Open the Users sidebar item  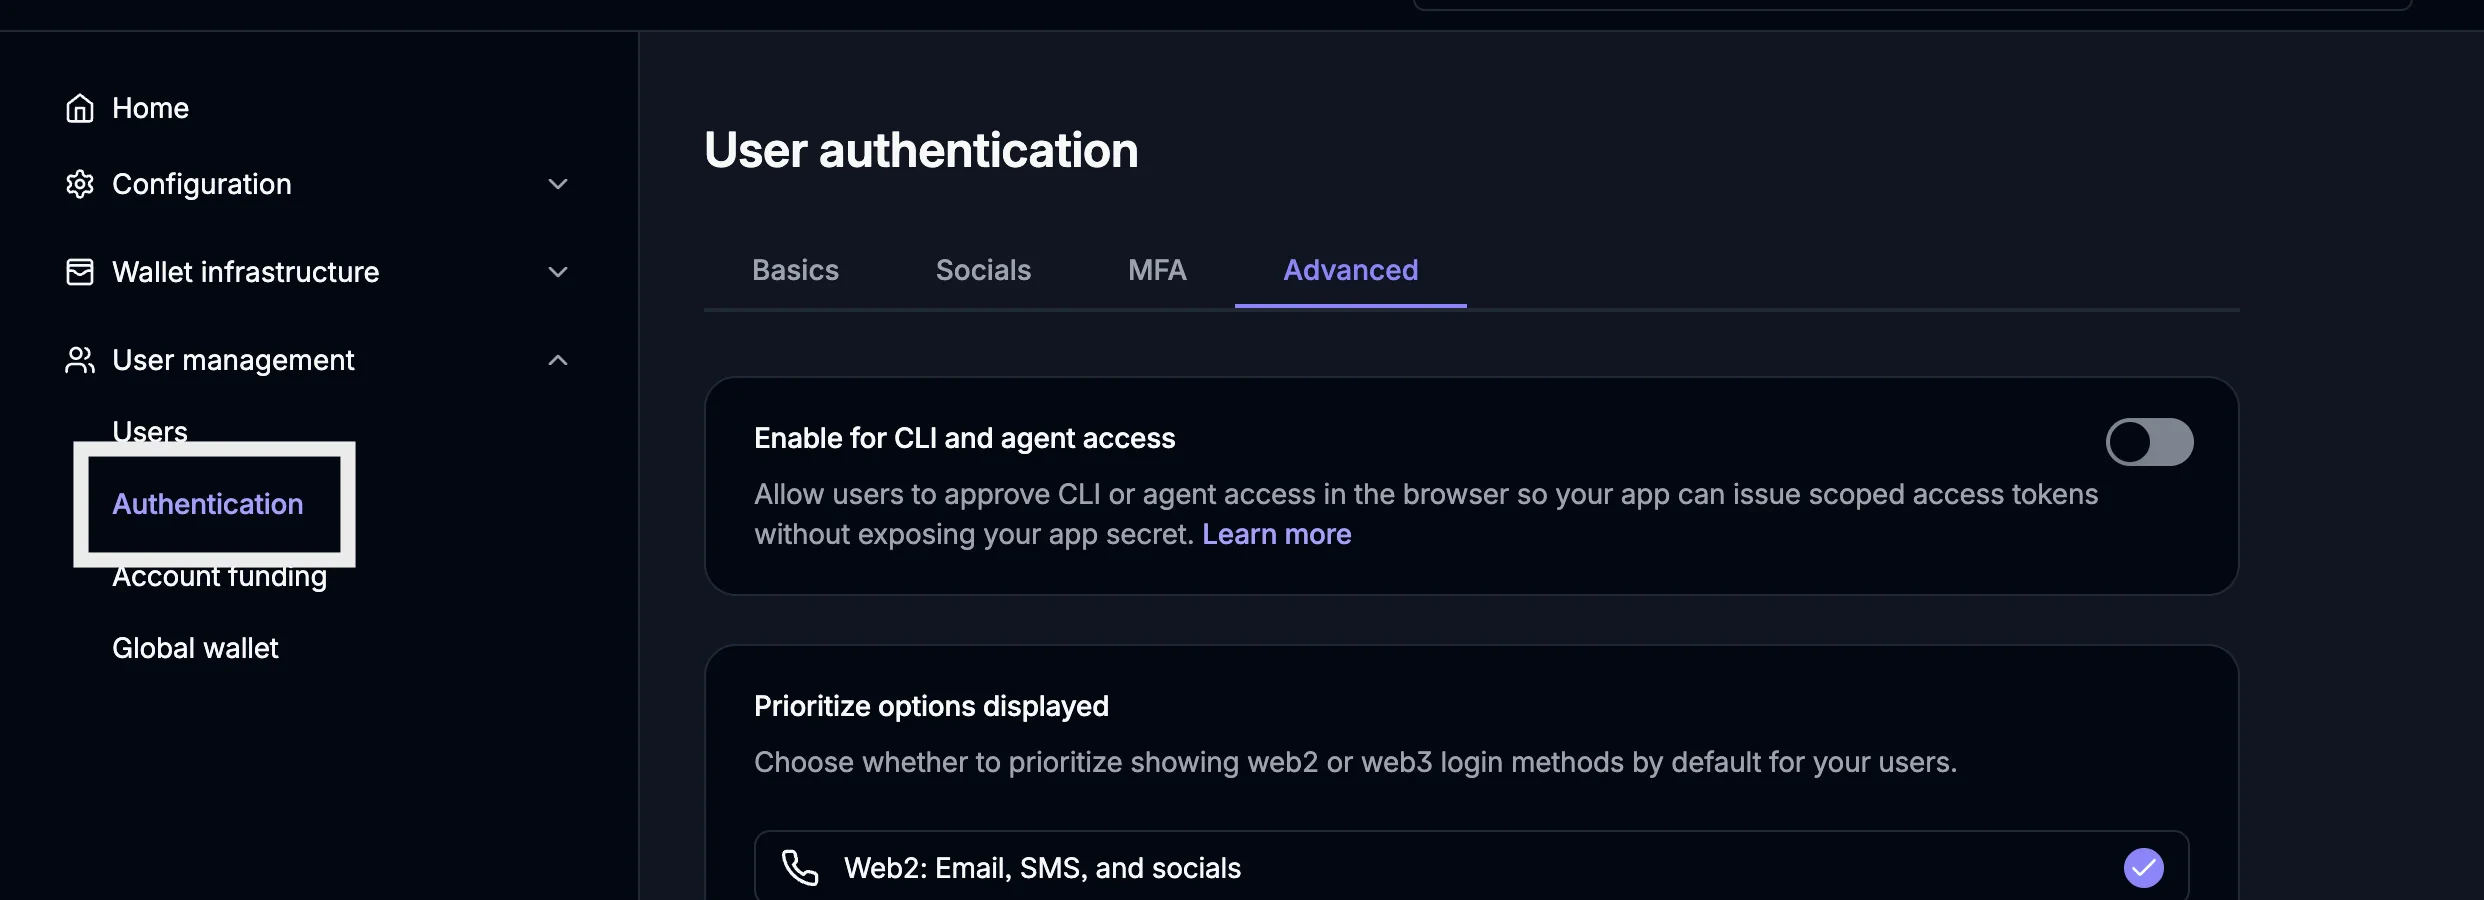pos(150,431)
